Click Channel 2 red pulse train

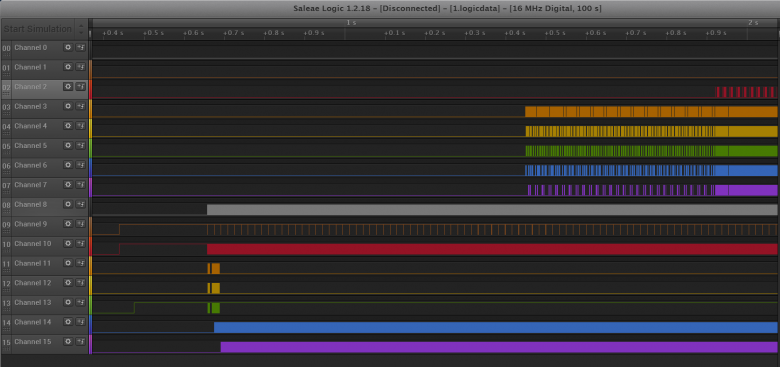[x=746, y=92]
